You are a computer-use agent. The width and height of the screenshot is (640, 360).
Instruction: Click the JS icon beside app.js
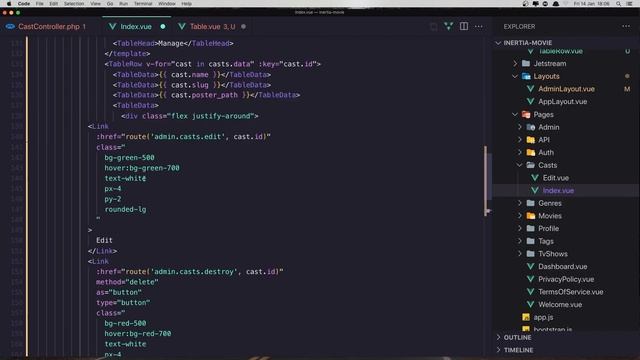pyautogui.click(x=526, y=317)
